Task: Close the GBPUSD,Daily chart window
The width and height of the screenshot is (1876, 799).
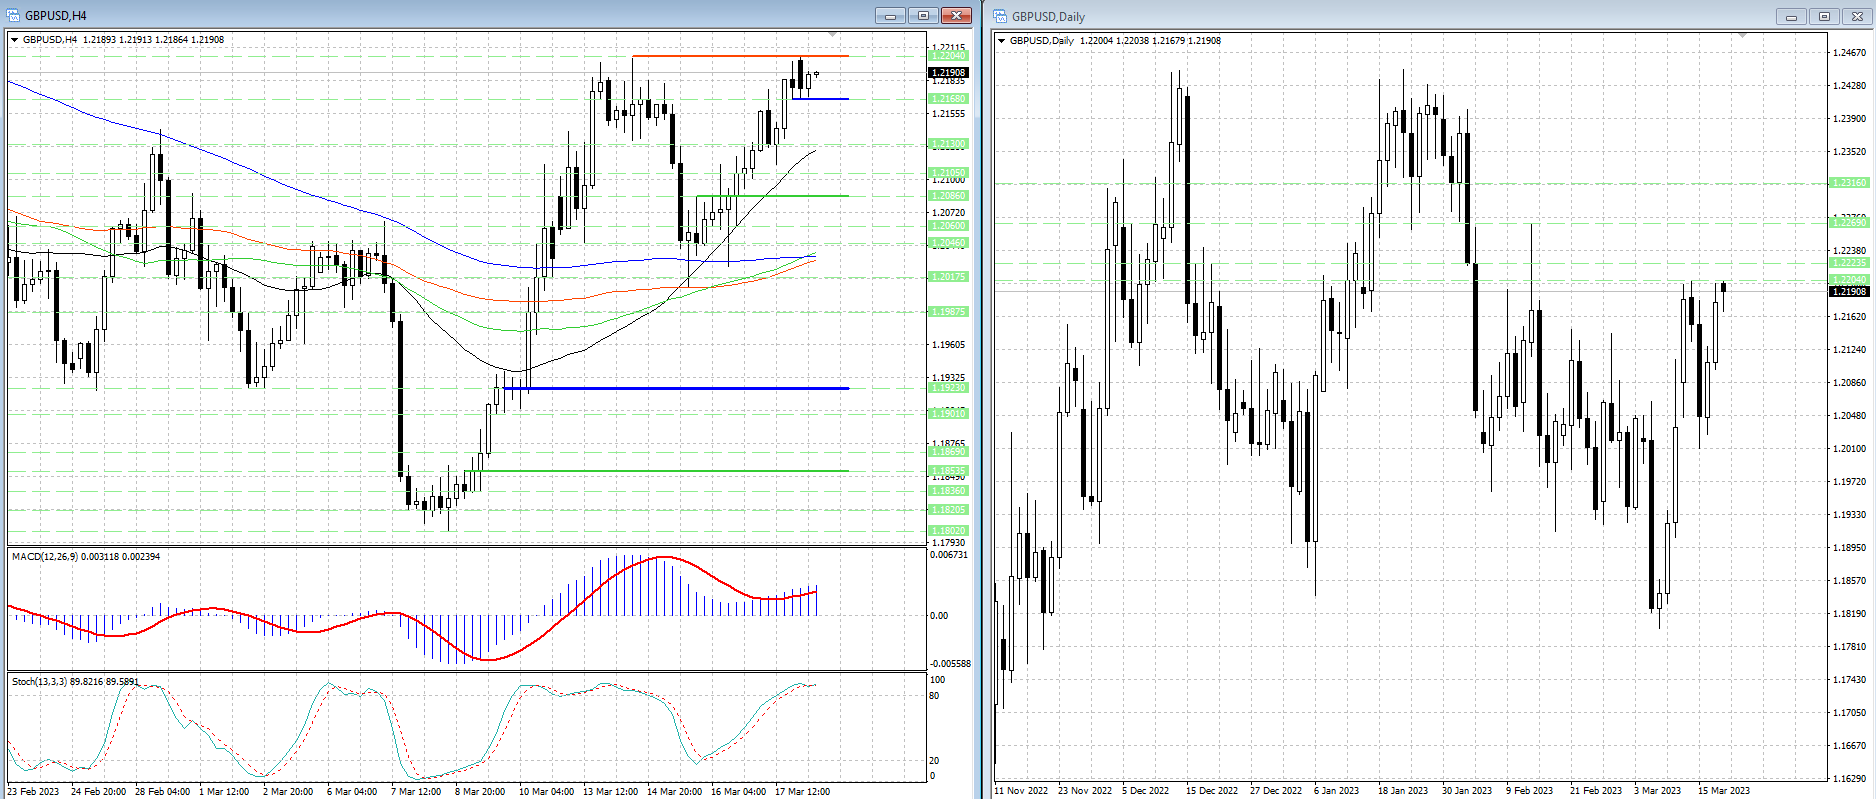Action: click(x=1857, y=16)
